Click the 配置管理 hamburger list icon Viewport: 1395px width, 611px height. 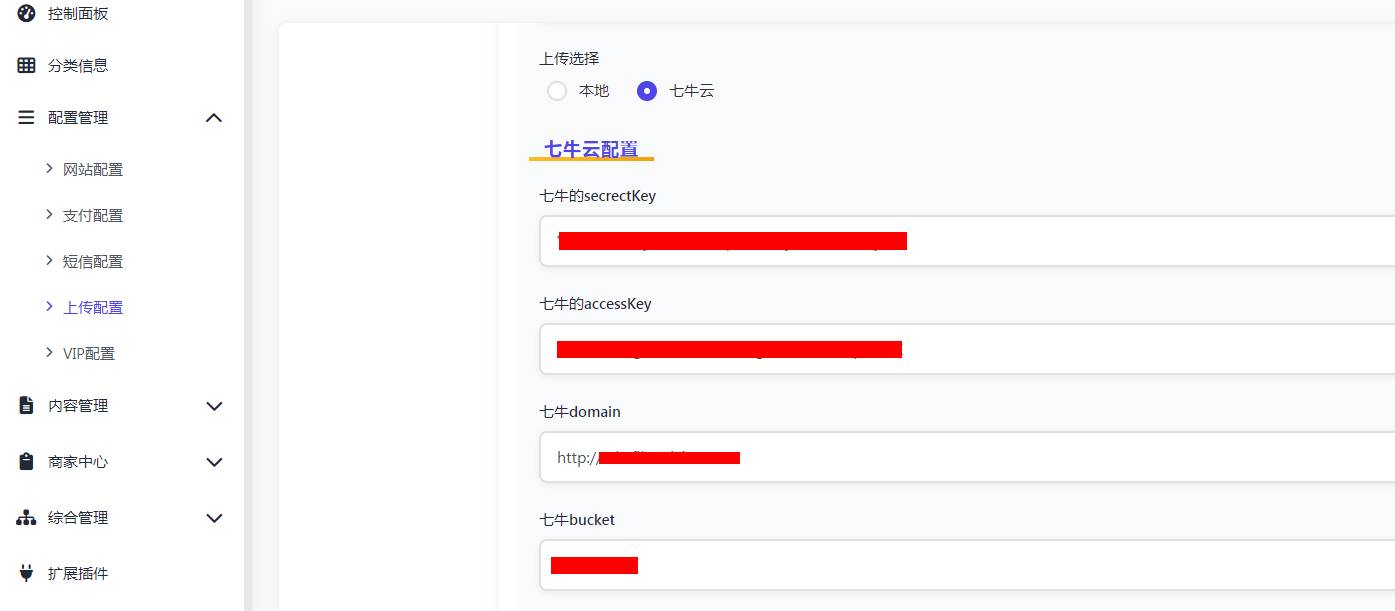point(26,117)
